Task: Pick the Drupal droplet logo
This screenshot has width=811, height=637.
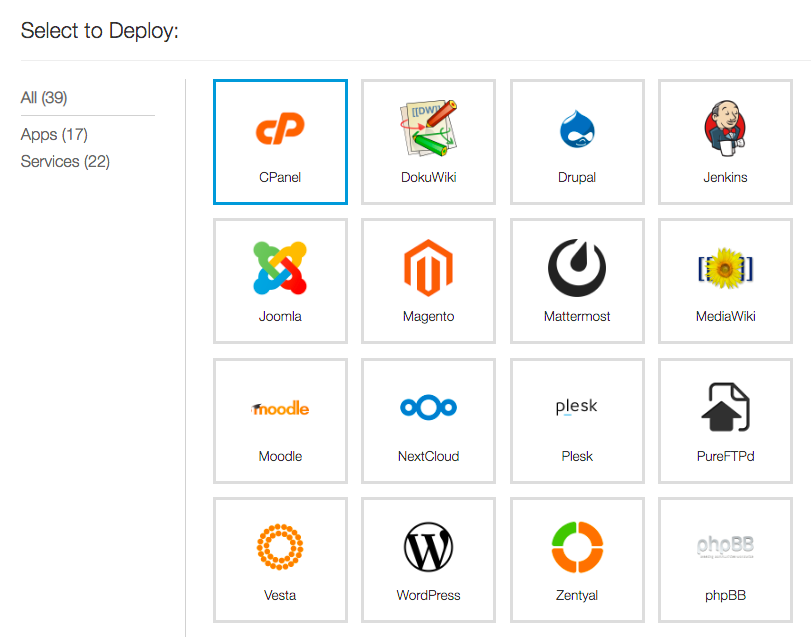Action: (x=577, y=129)
